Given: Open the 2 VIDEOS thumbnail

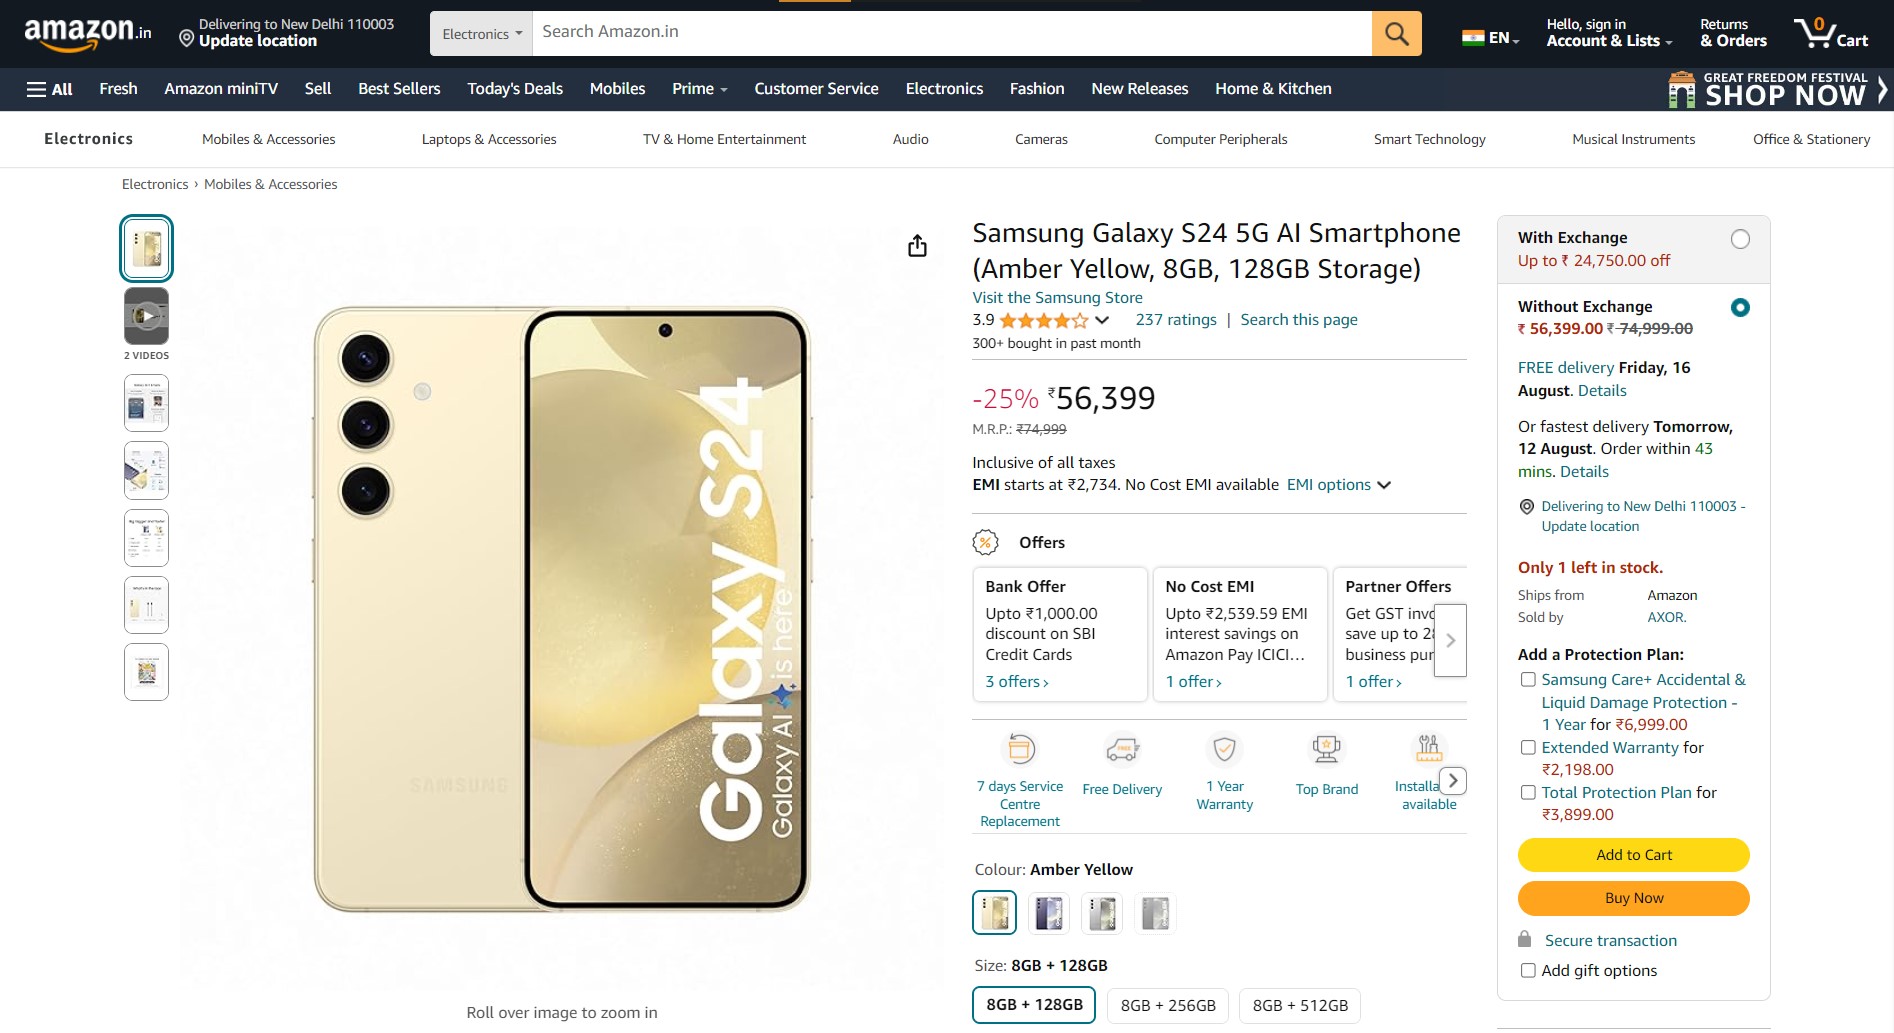Looking at the screenshot, I should (x=145, y=318).
